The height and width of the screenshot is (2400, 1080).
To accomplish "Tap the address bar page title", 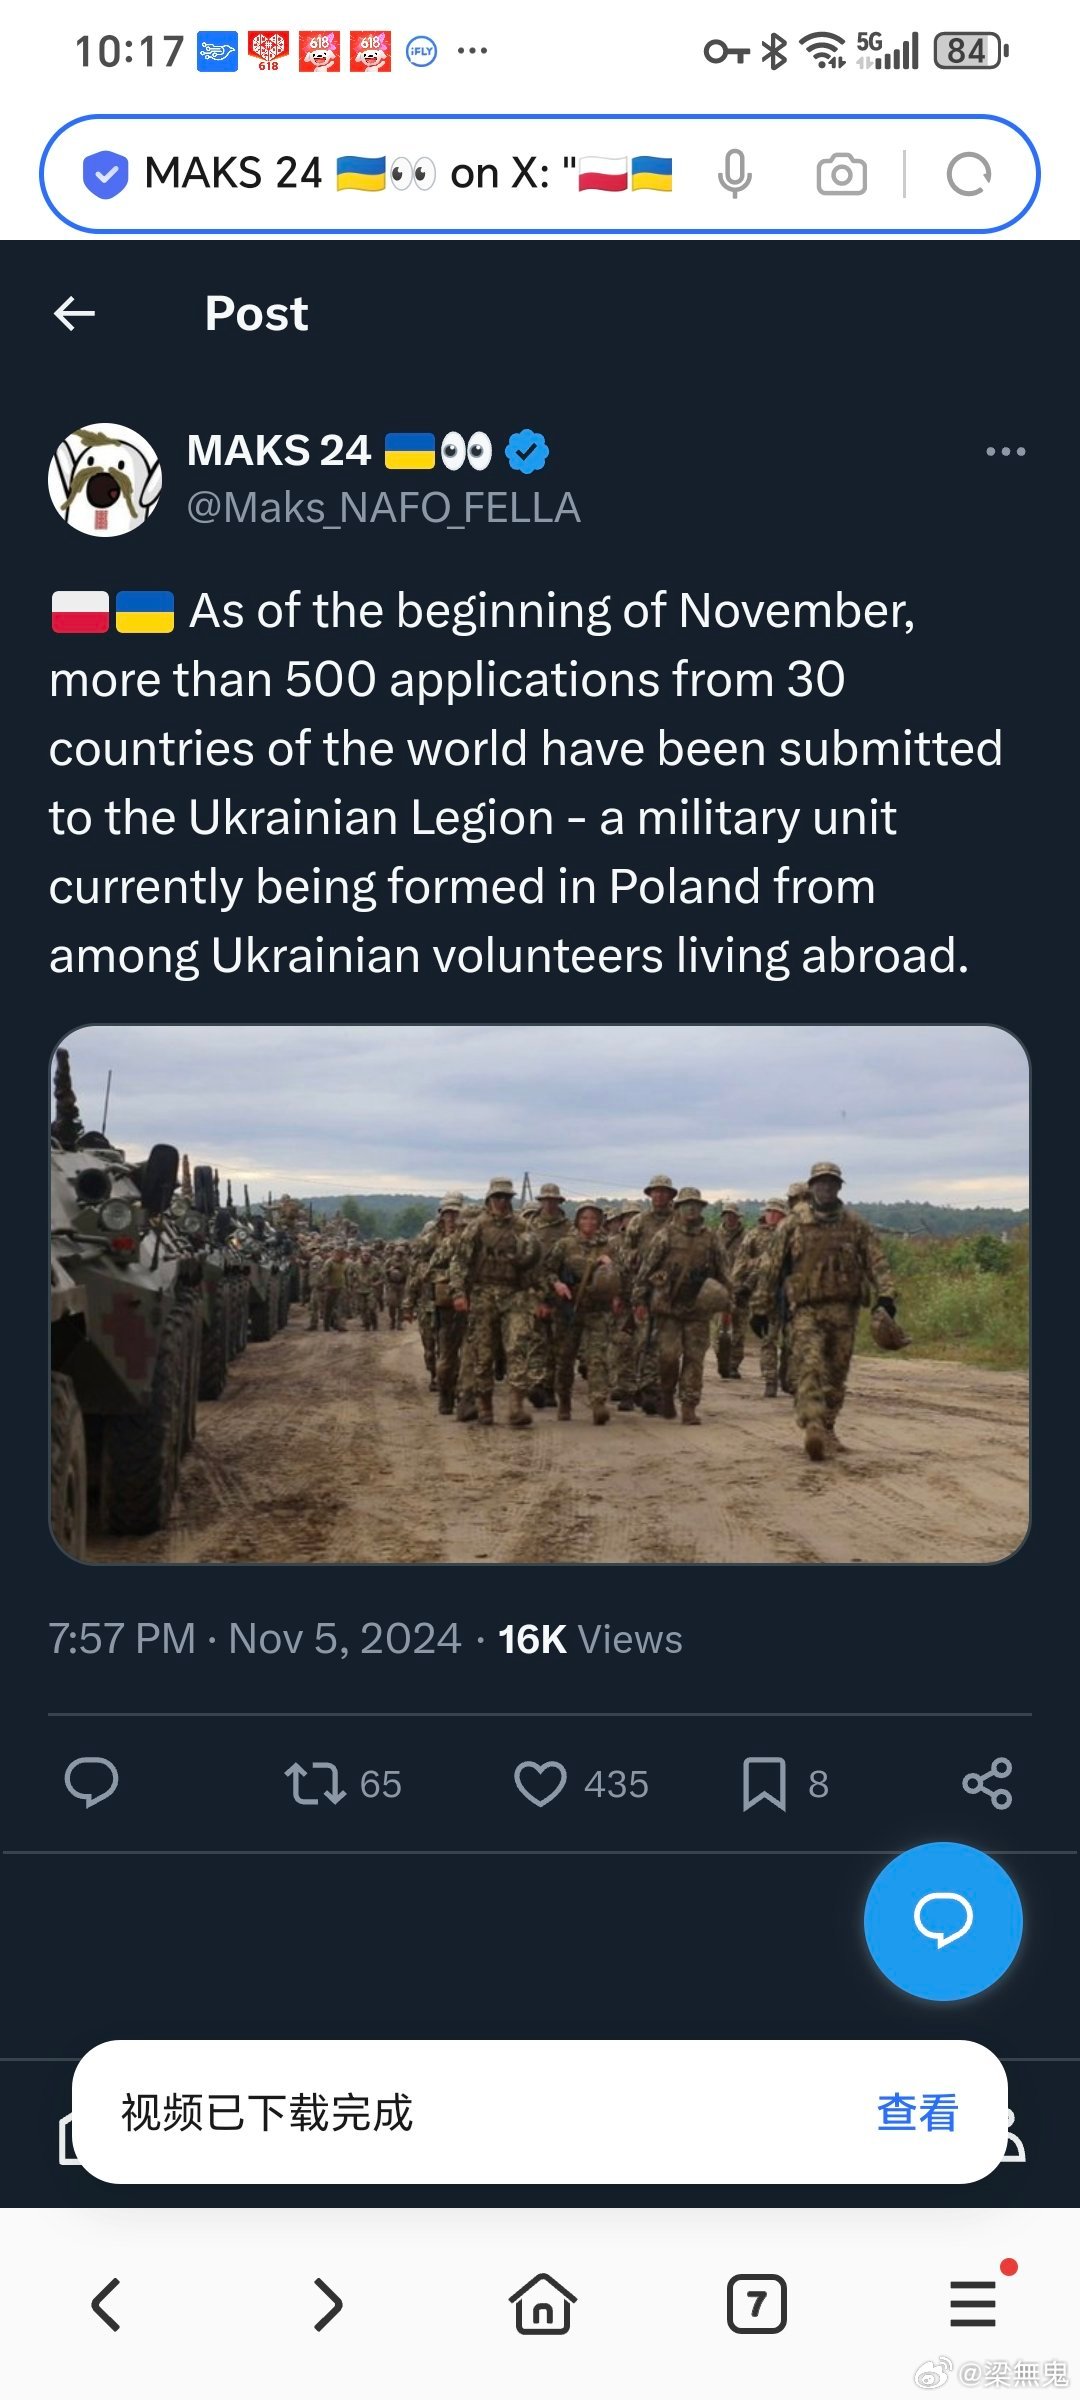I will pyautogui.click(x=409, y=174).
